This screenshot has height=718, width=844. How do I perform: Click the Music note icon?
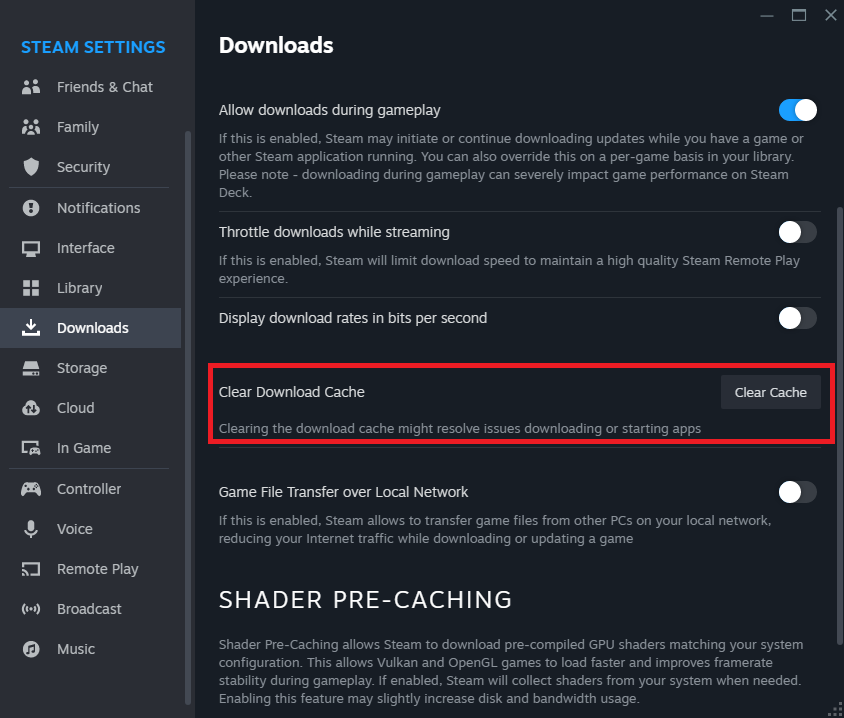pyautogui.click(x=31, y=649)
